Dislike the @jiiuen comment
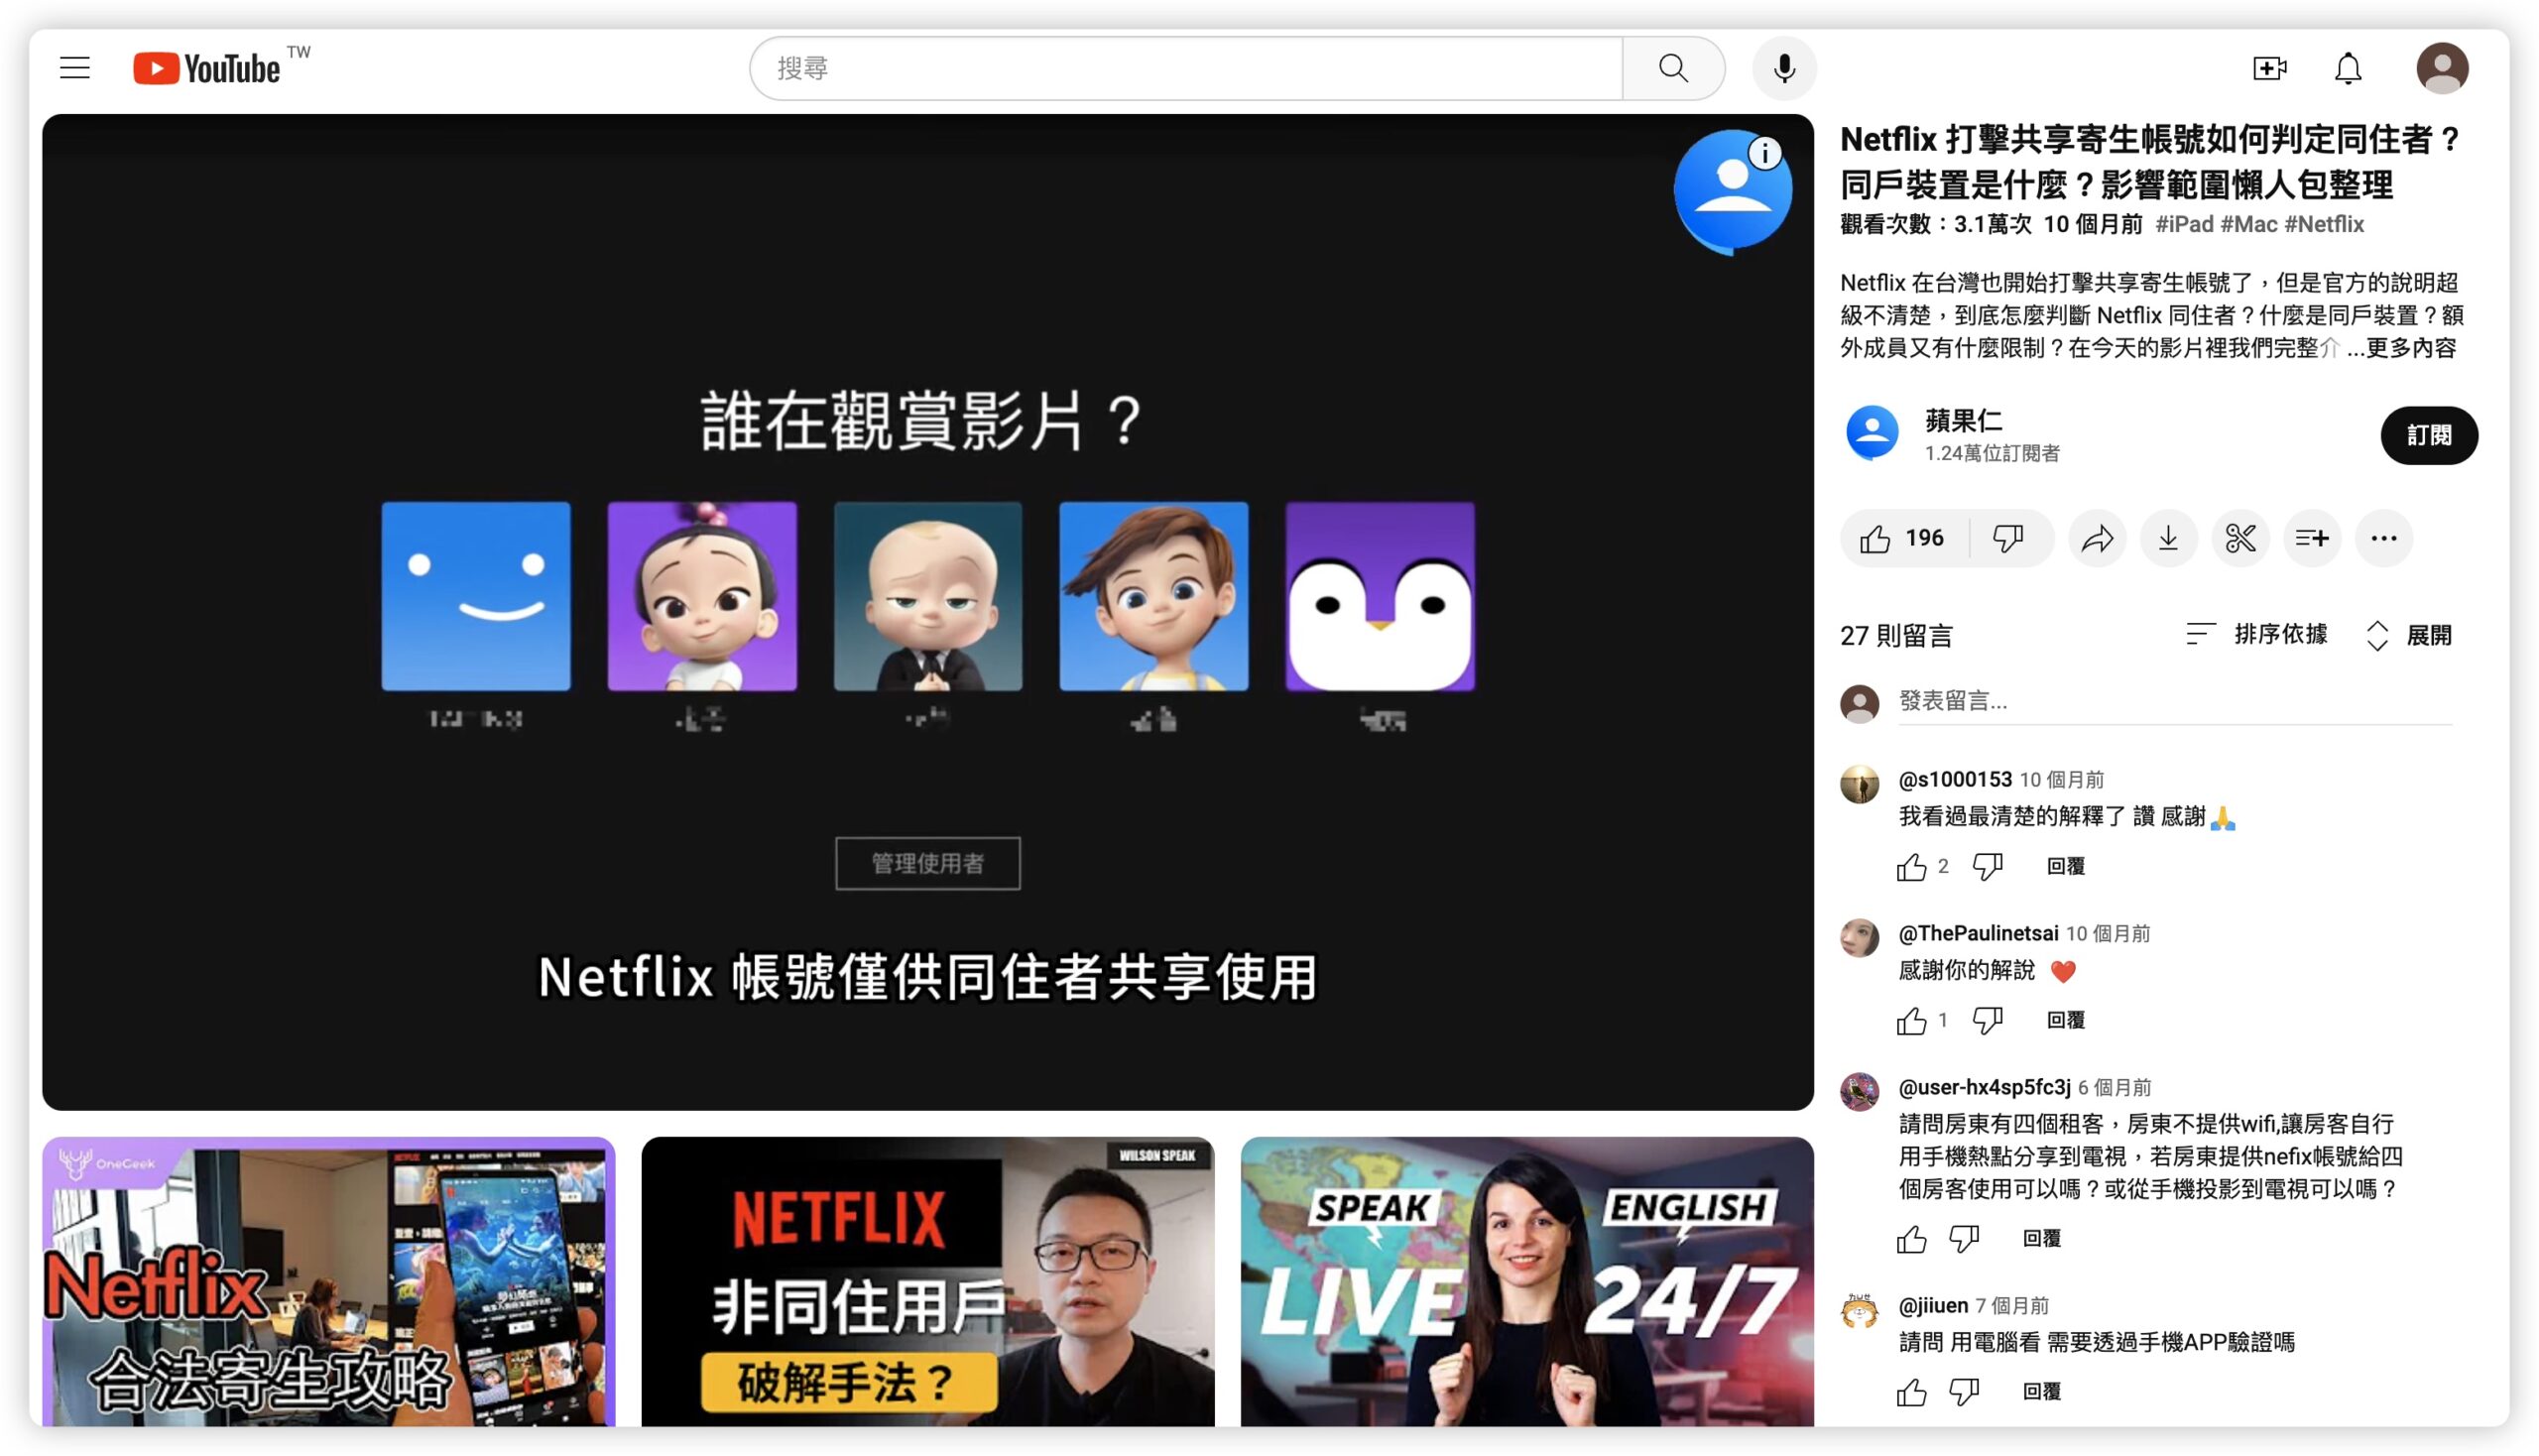This screenshot has height=1456, width=2539. [1963, 1392]
